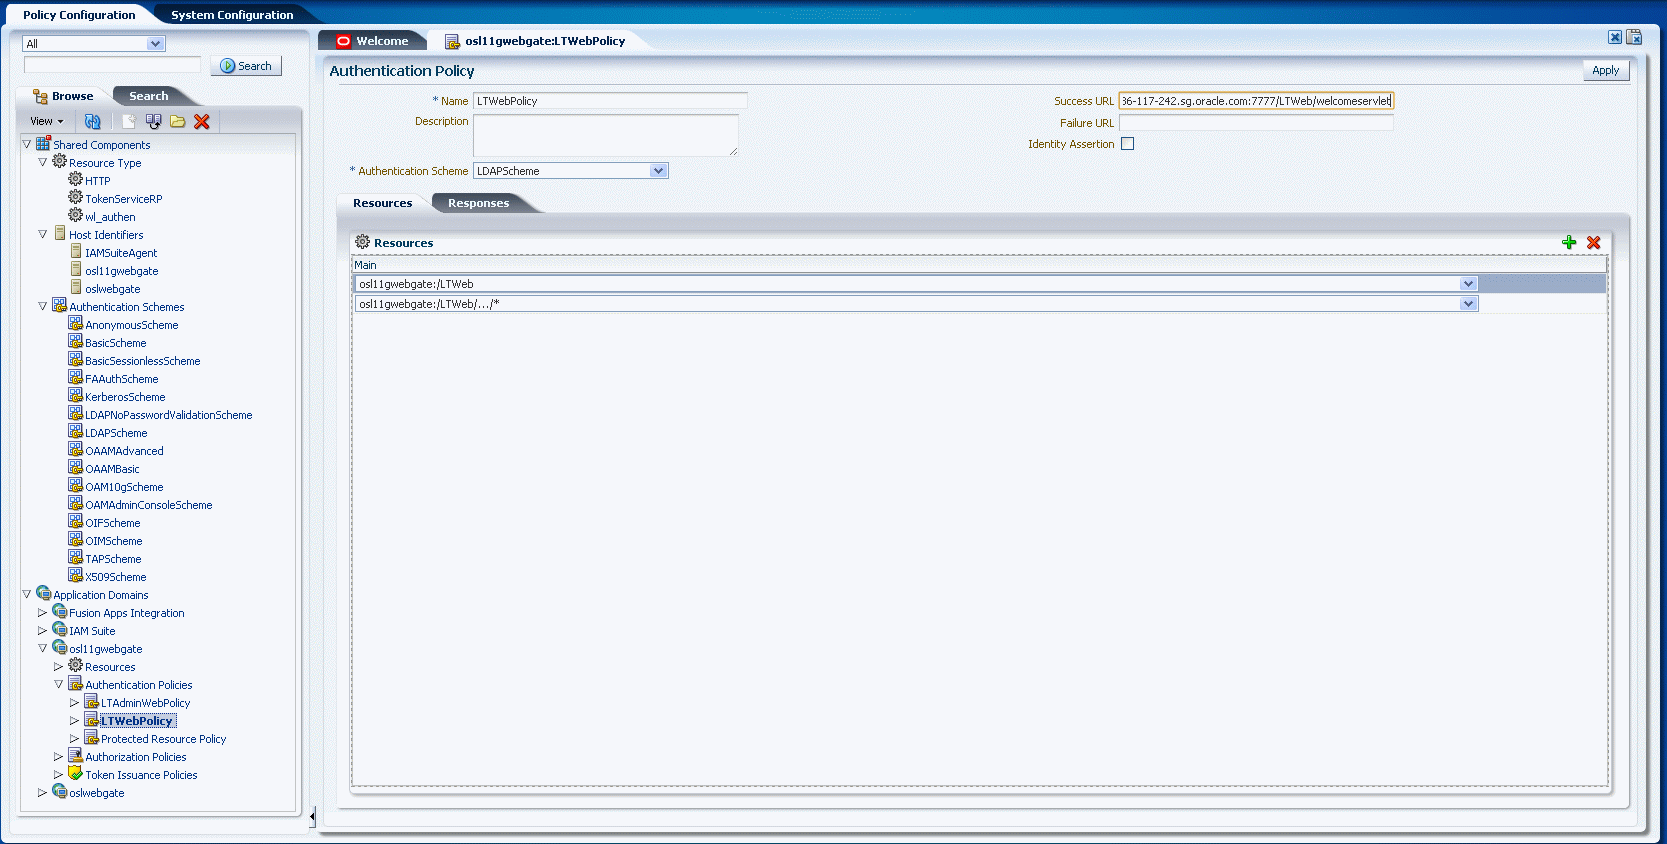Open LDAPNoPasswordValidationScheme in the tree

(169, 415)
